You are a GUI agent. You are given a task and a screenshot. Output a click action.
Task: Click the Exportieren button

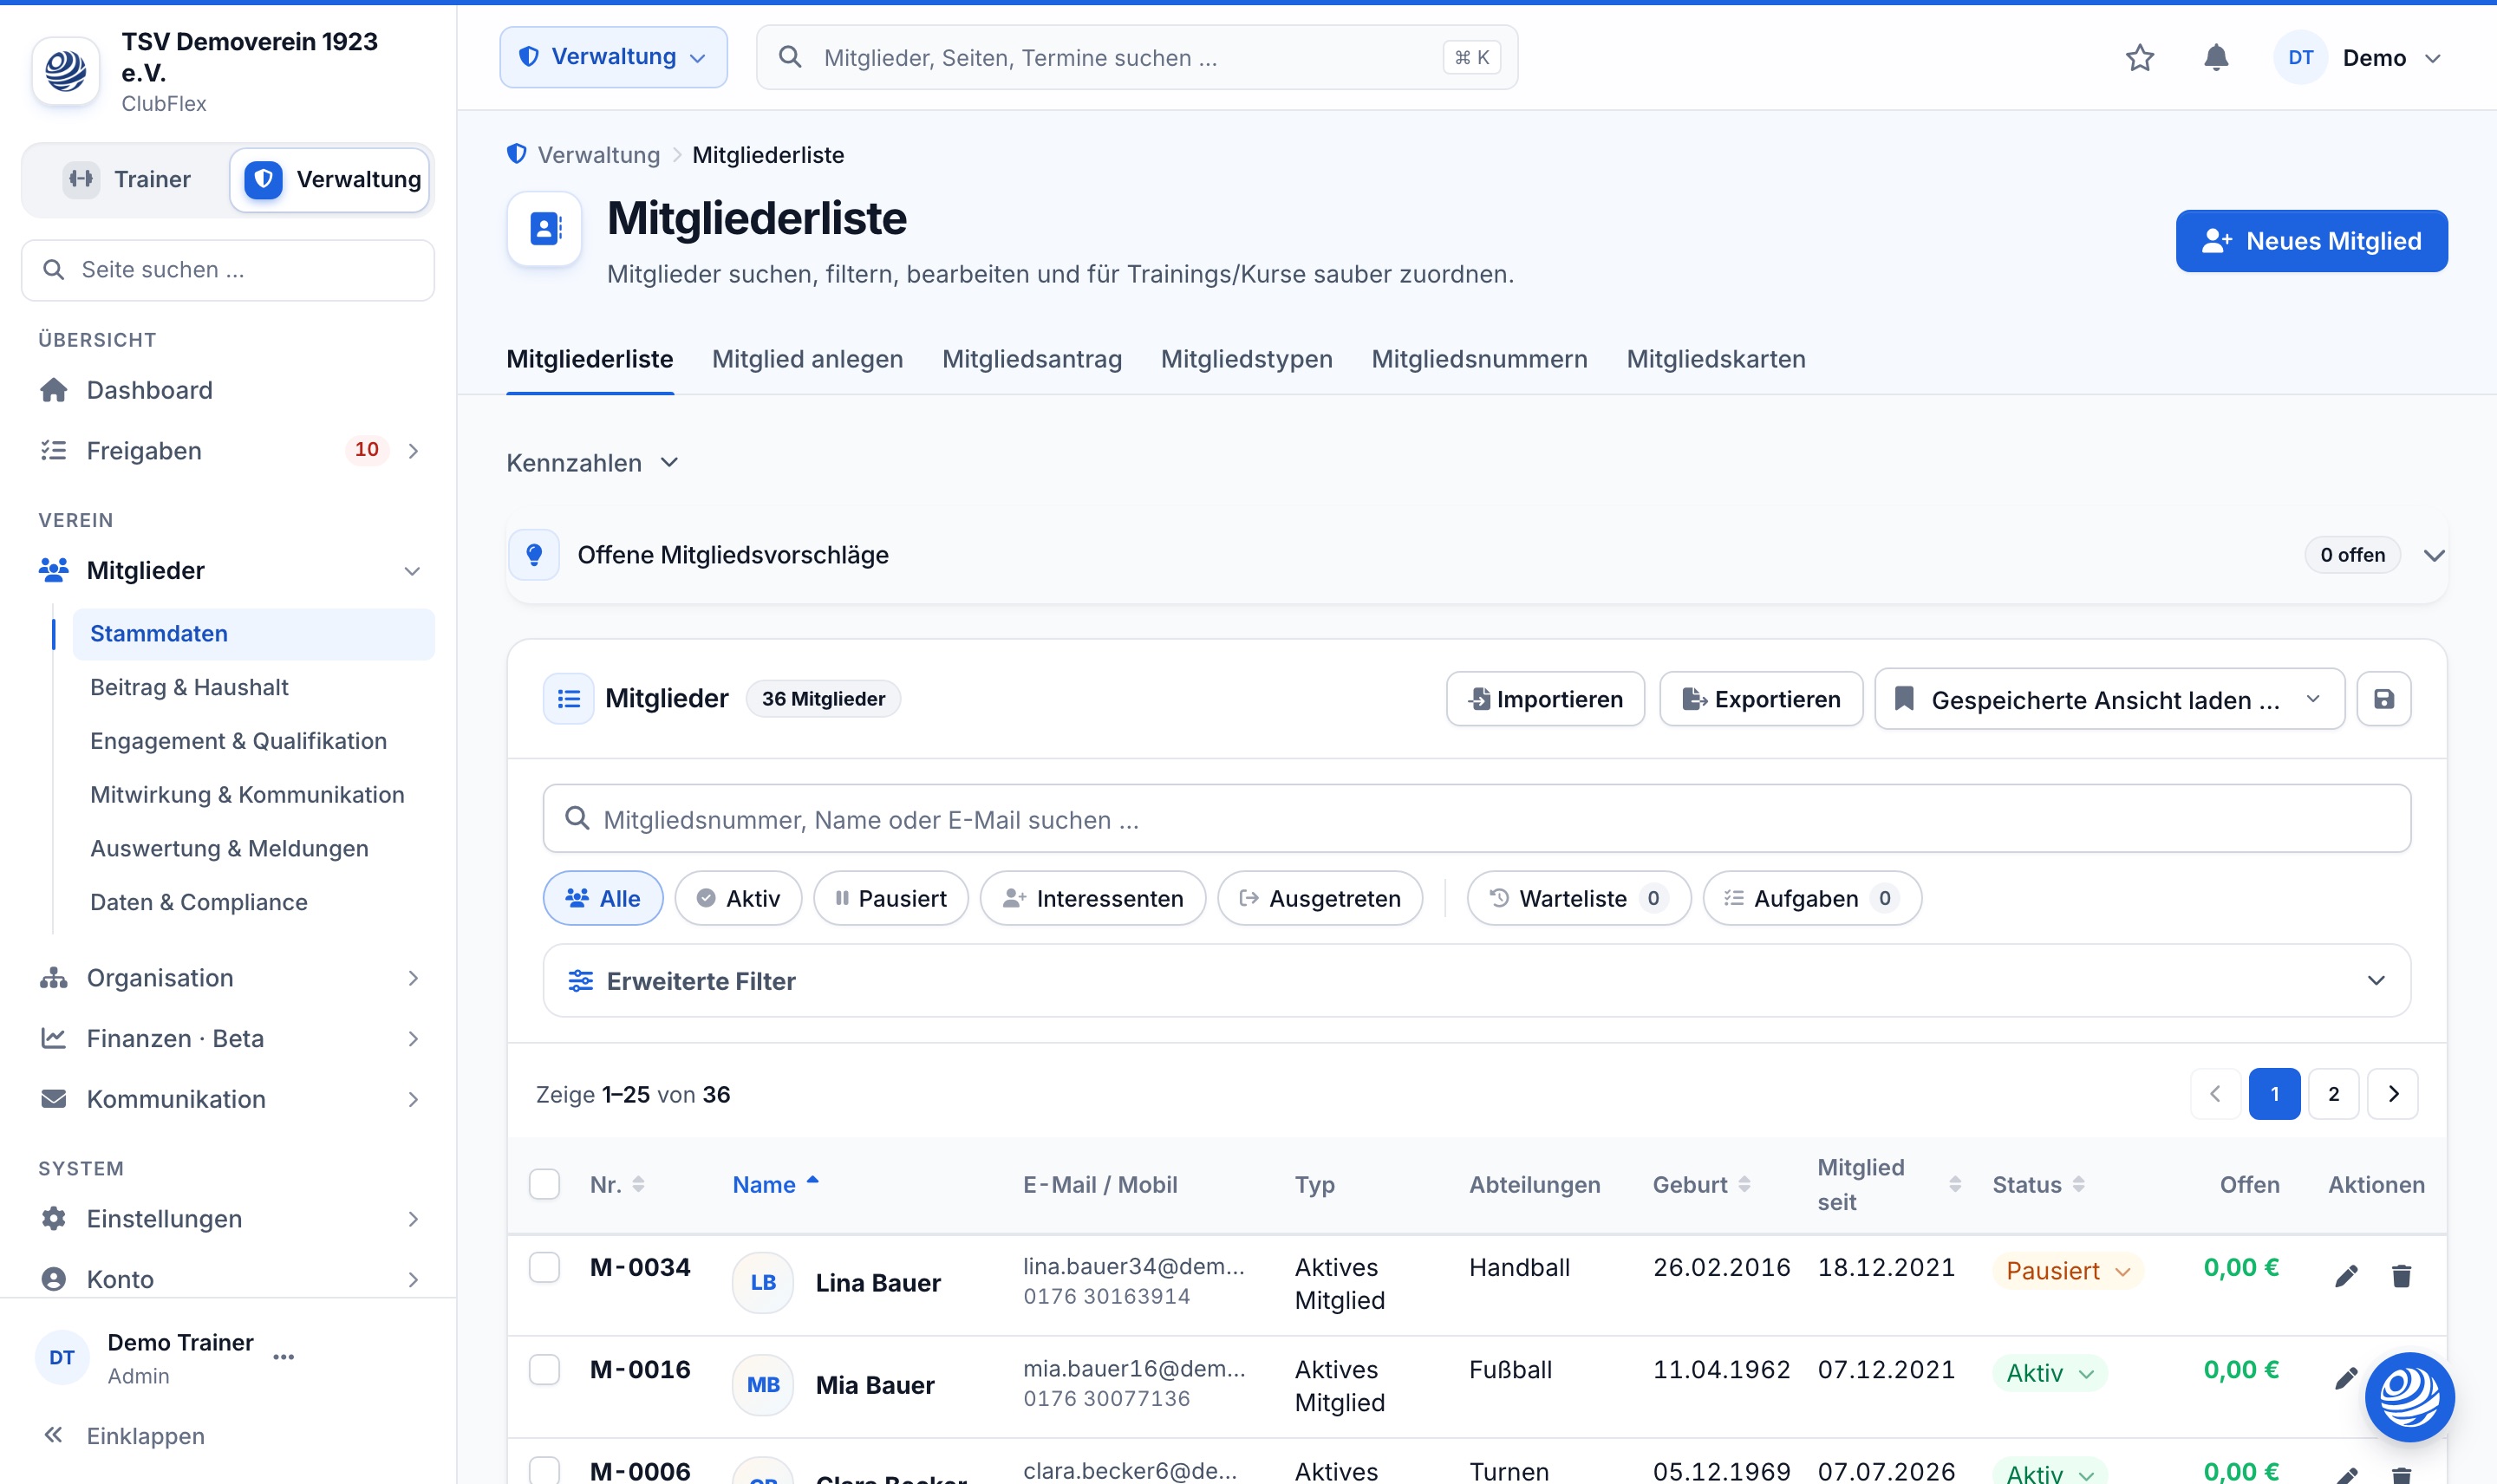click(x=1761, y=699)
